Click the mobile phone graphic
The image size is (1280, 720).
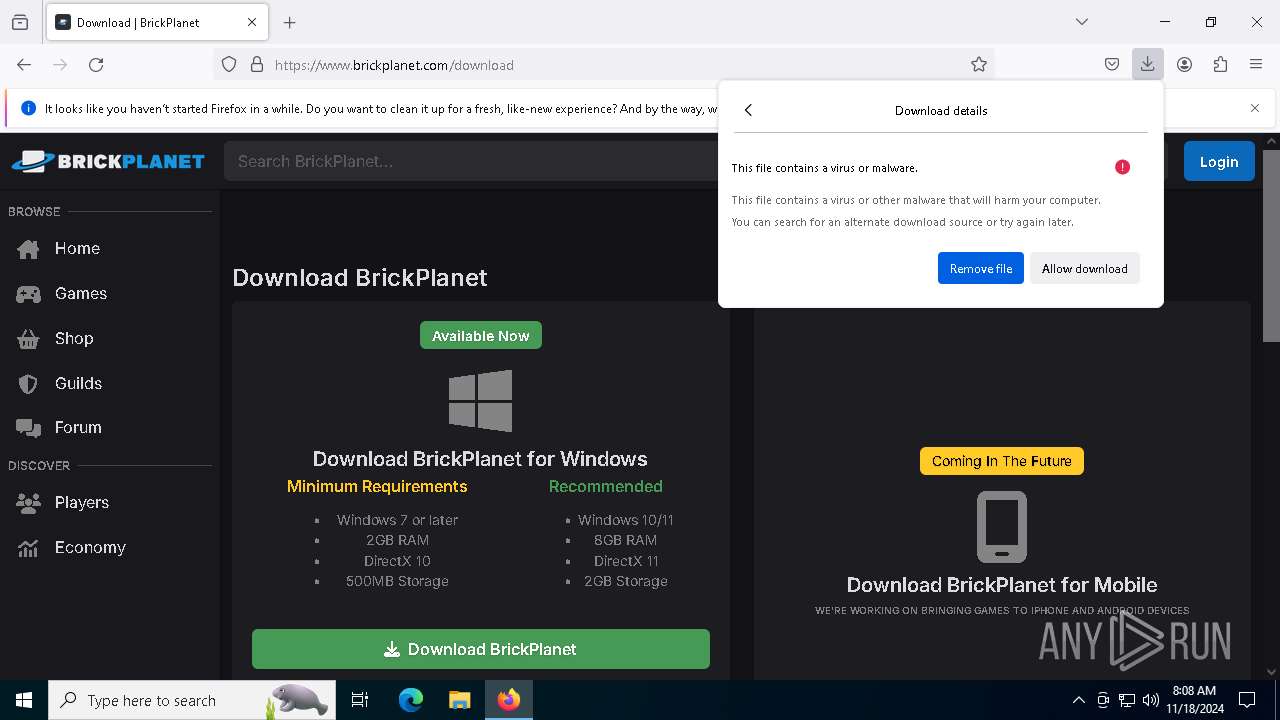click(1001, 527)
